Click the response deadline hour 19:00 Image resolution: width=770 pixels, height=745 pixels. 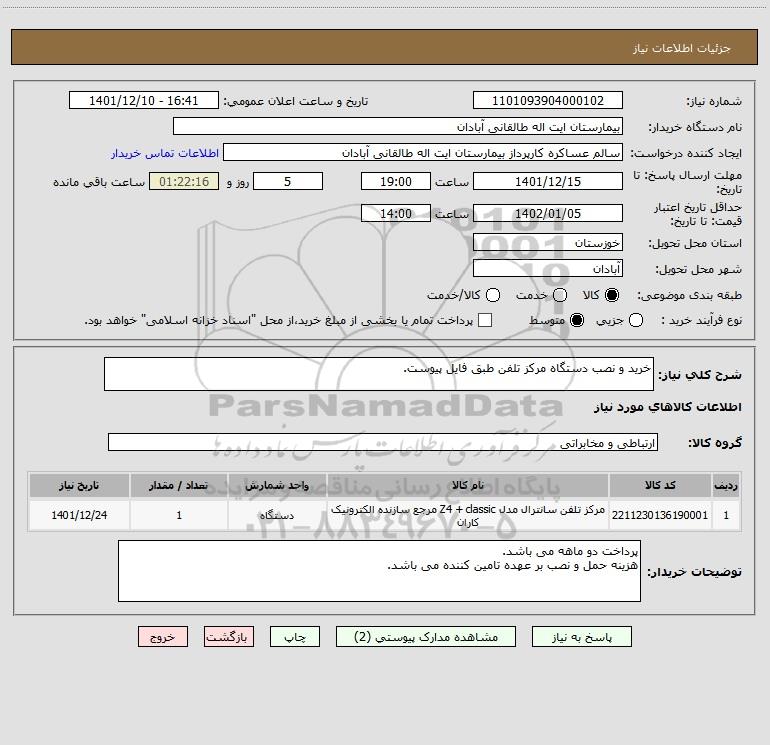pyautogui.click(x=396, y=182)
